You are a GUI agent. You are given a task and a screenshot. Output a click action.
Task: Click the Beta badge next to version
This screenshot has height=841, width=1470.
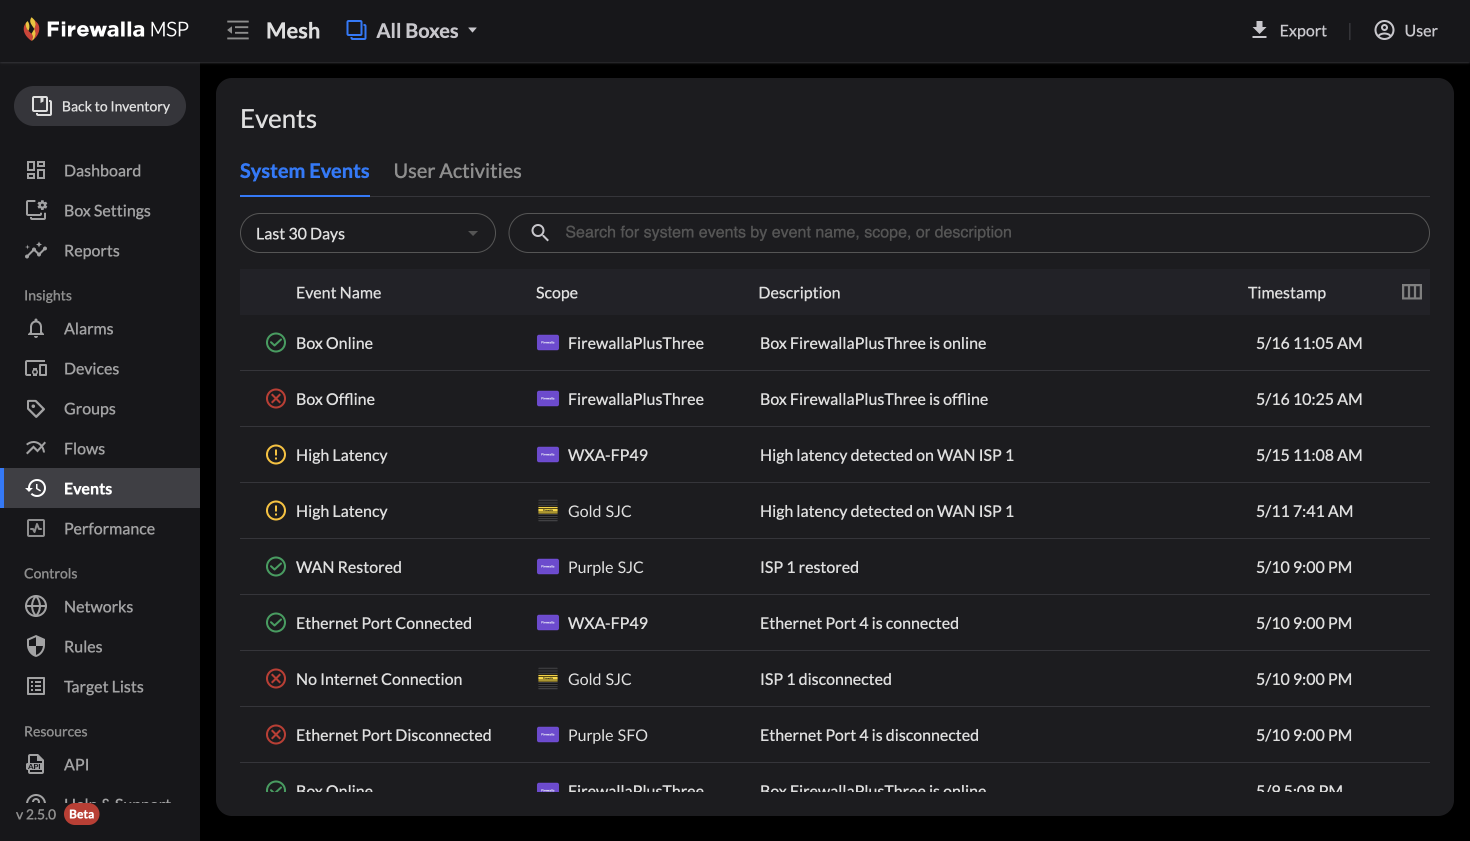tap(82, 814)
